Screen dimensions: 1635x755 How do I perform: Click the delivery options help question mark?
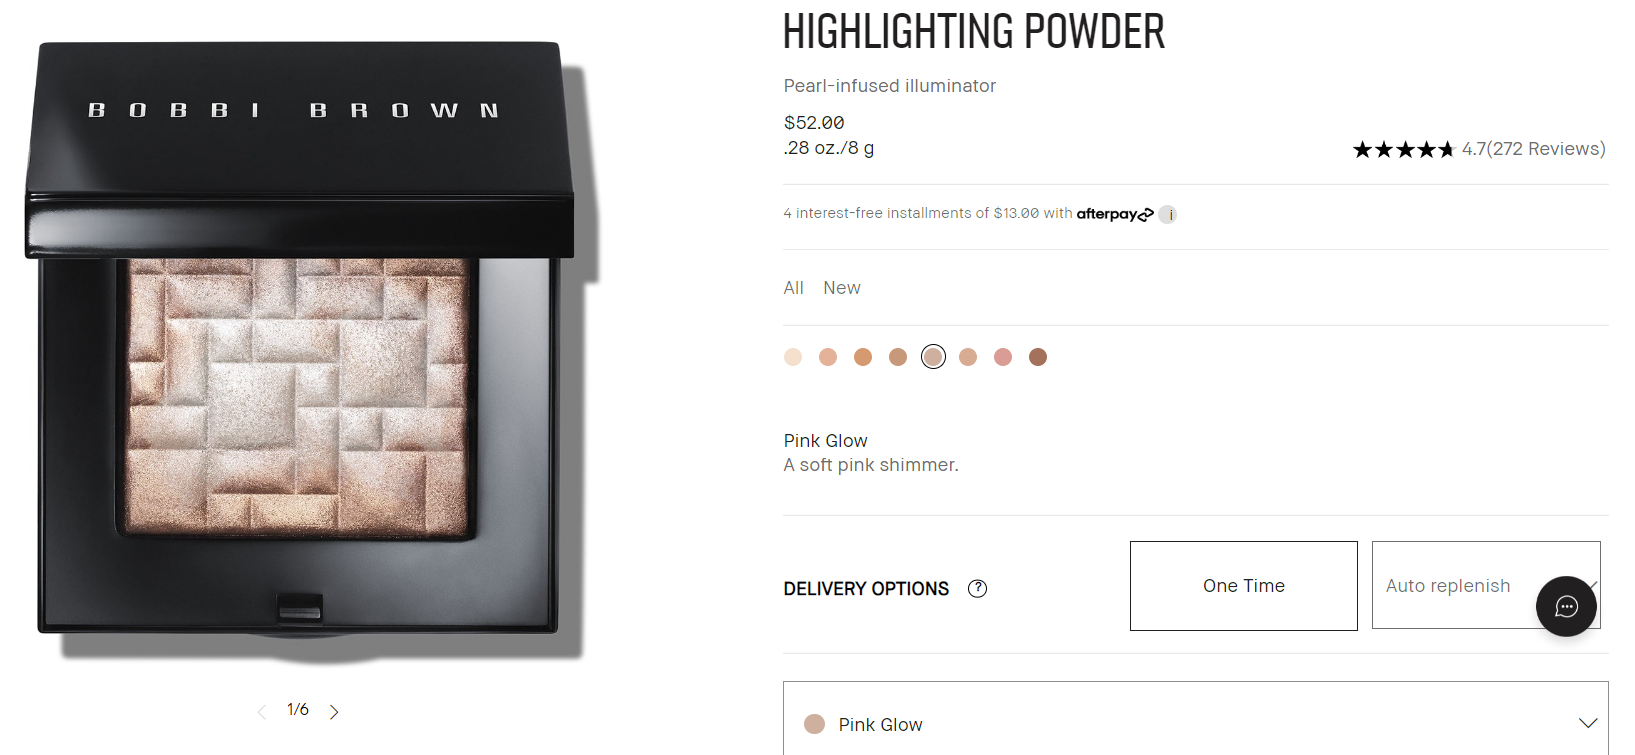(977, 589)
